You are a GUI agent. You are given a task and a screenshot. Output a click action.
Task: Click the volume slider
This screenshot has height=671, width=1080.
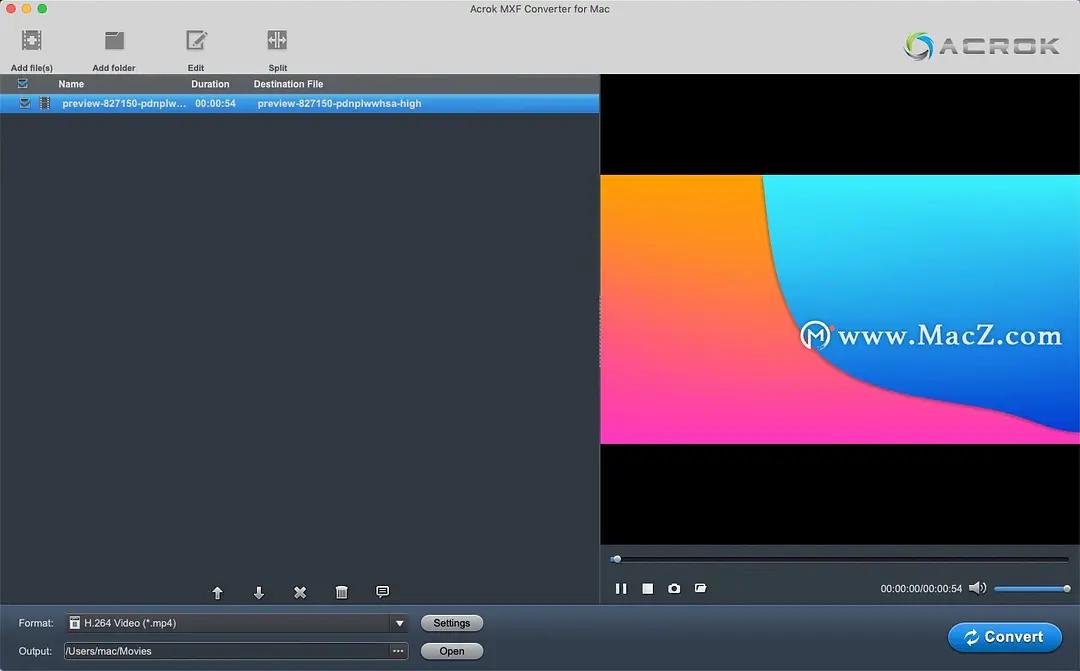(x=1030, y=589)
